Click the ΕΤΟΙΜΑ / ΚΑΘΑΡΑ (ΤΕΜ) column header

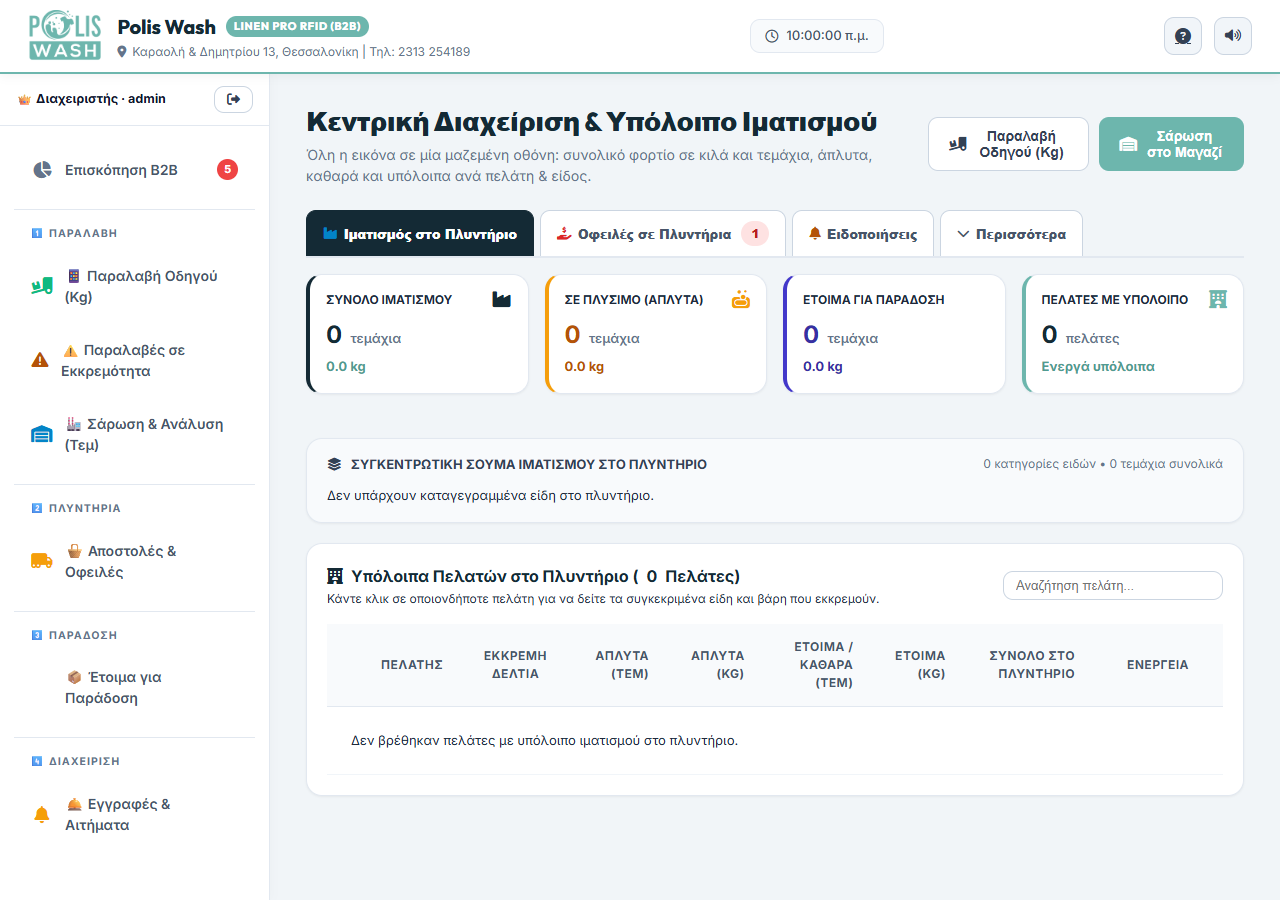[823, 665]
